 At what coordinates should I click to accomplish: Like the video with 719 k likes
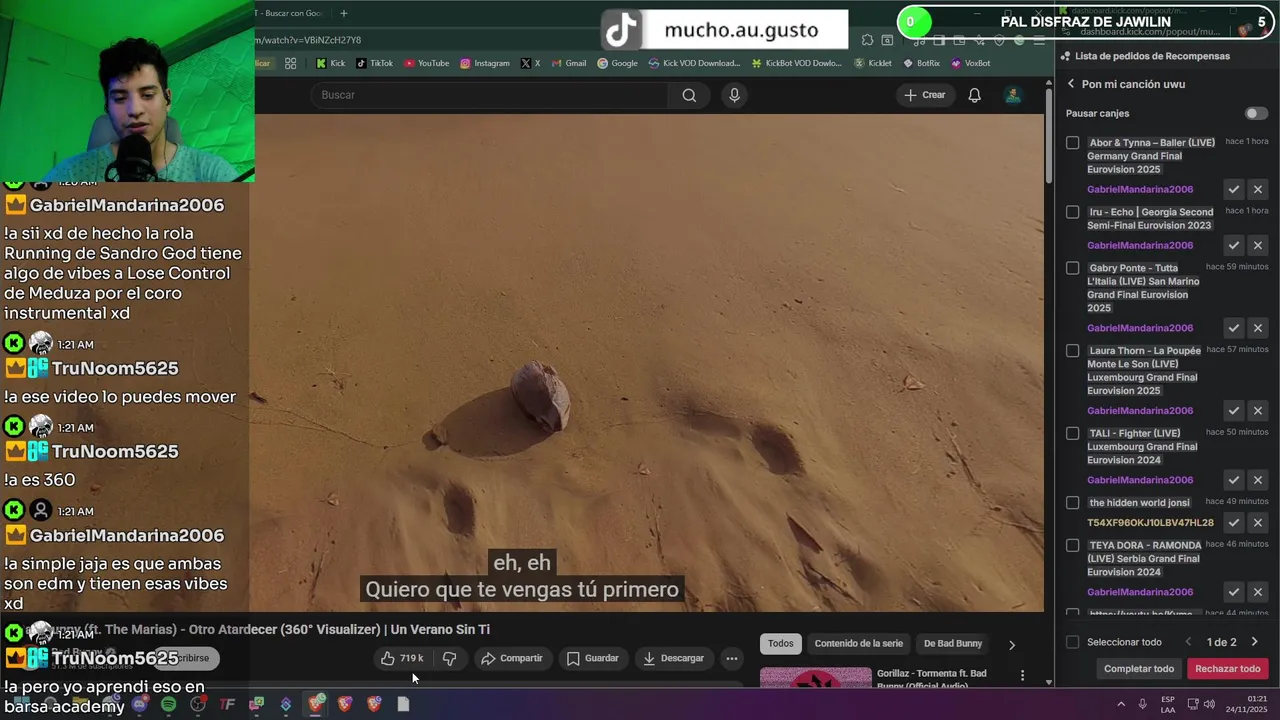(402, 658)
